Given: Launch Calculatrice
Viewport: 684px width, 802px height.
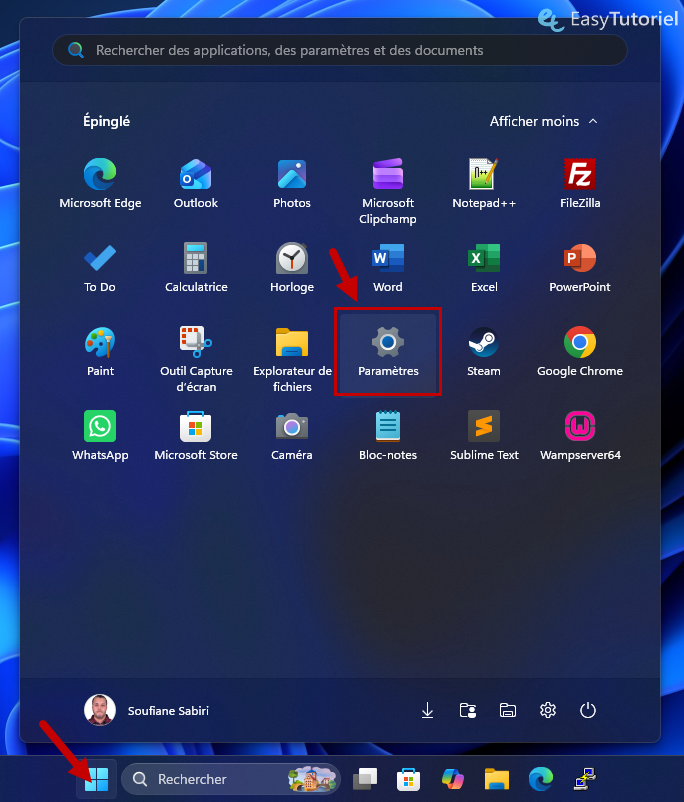Looking at the screenshot, I should 196,268.
